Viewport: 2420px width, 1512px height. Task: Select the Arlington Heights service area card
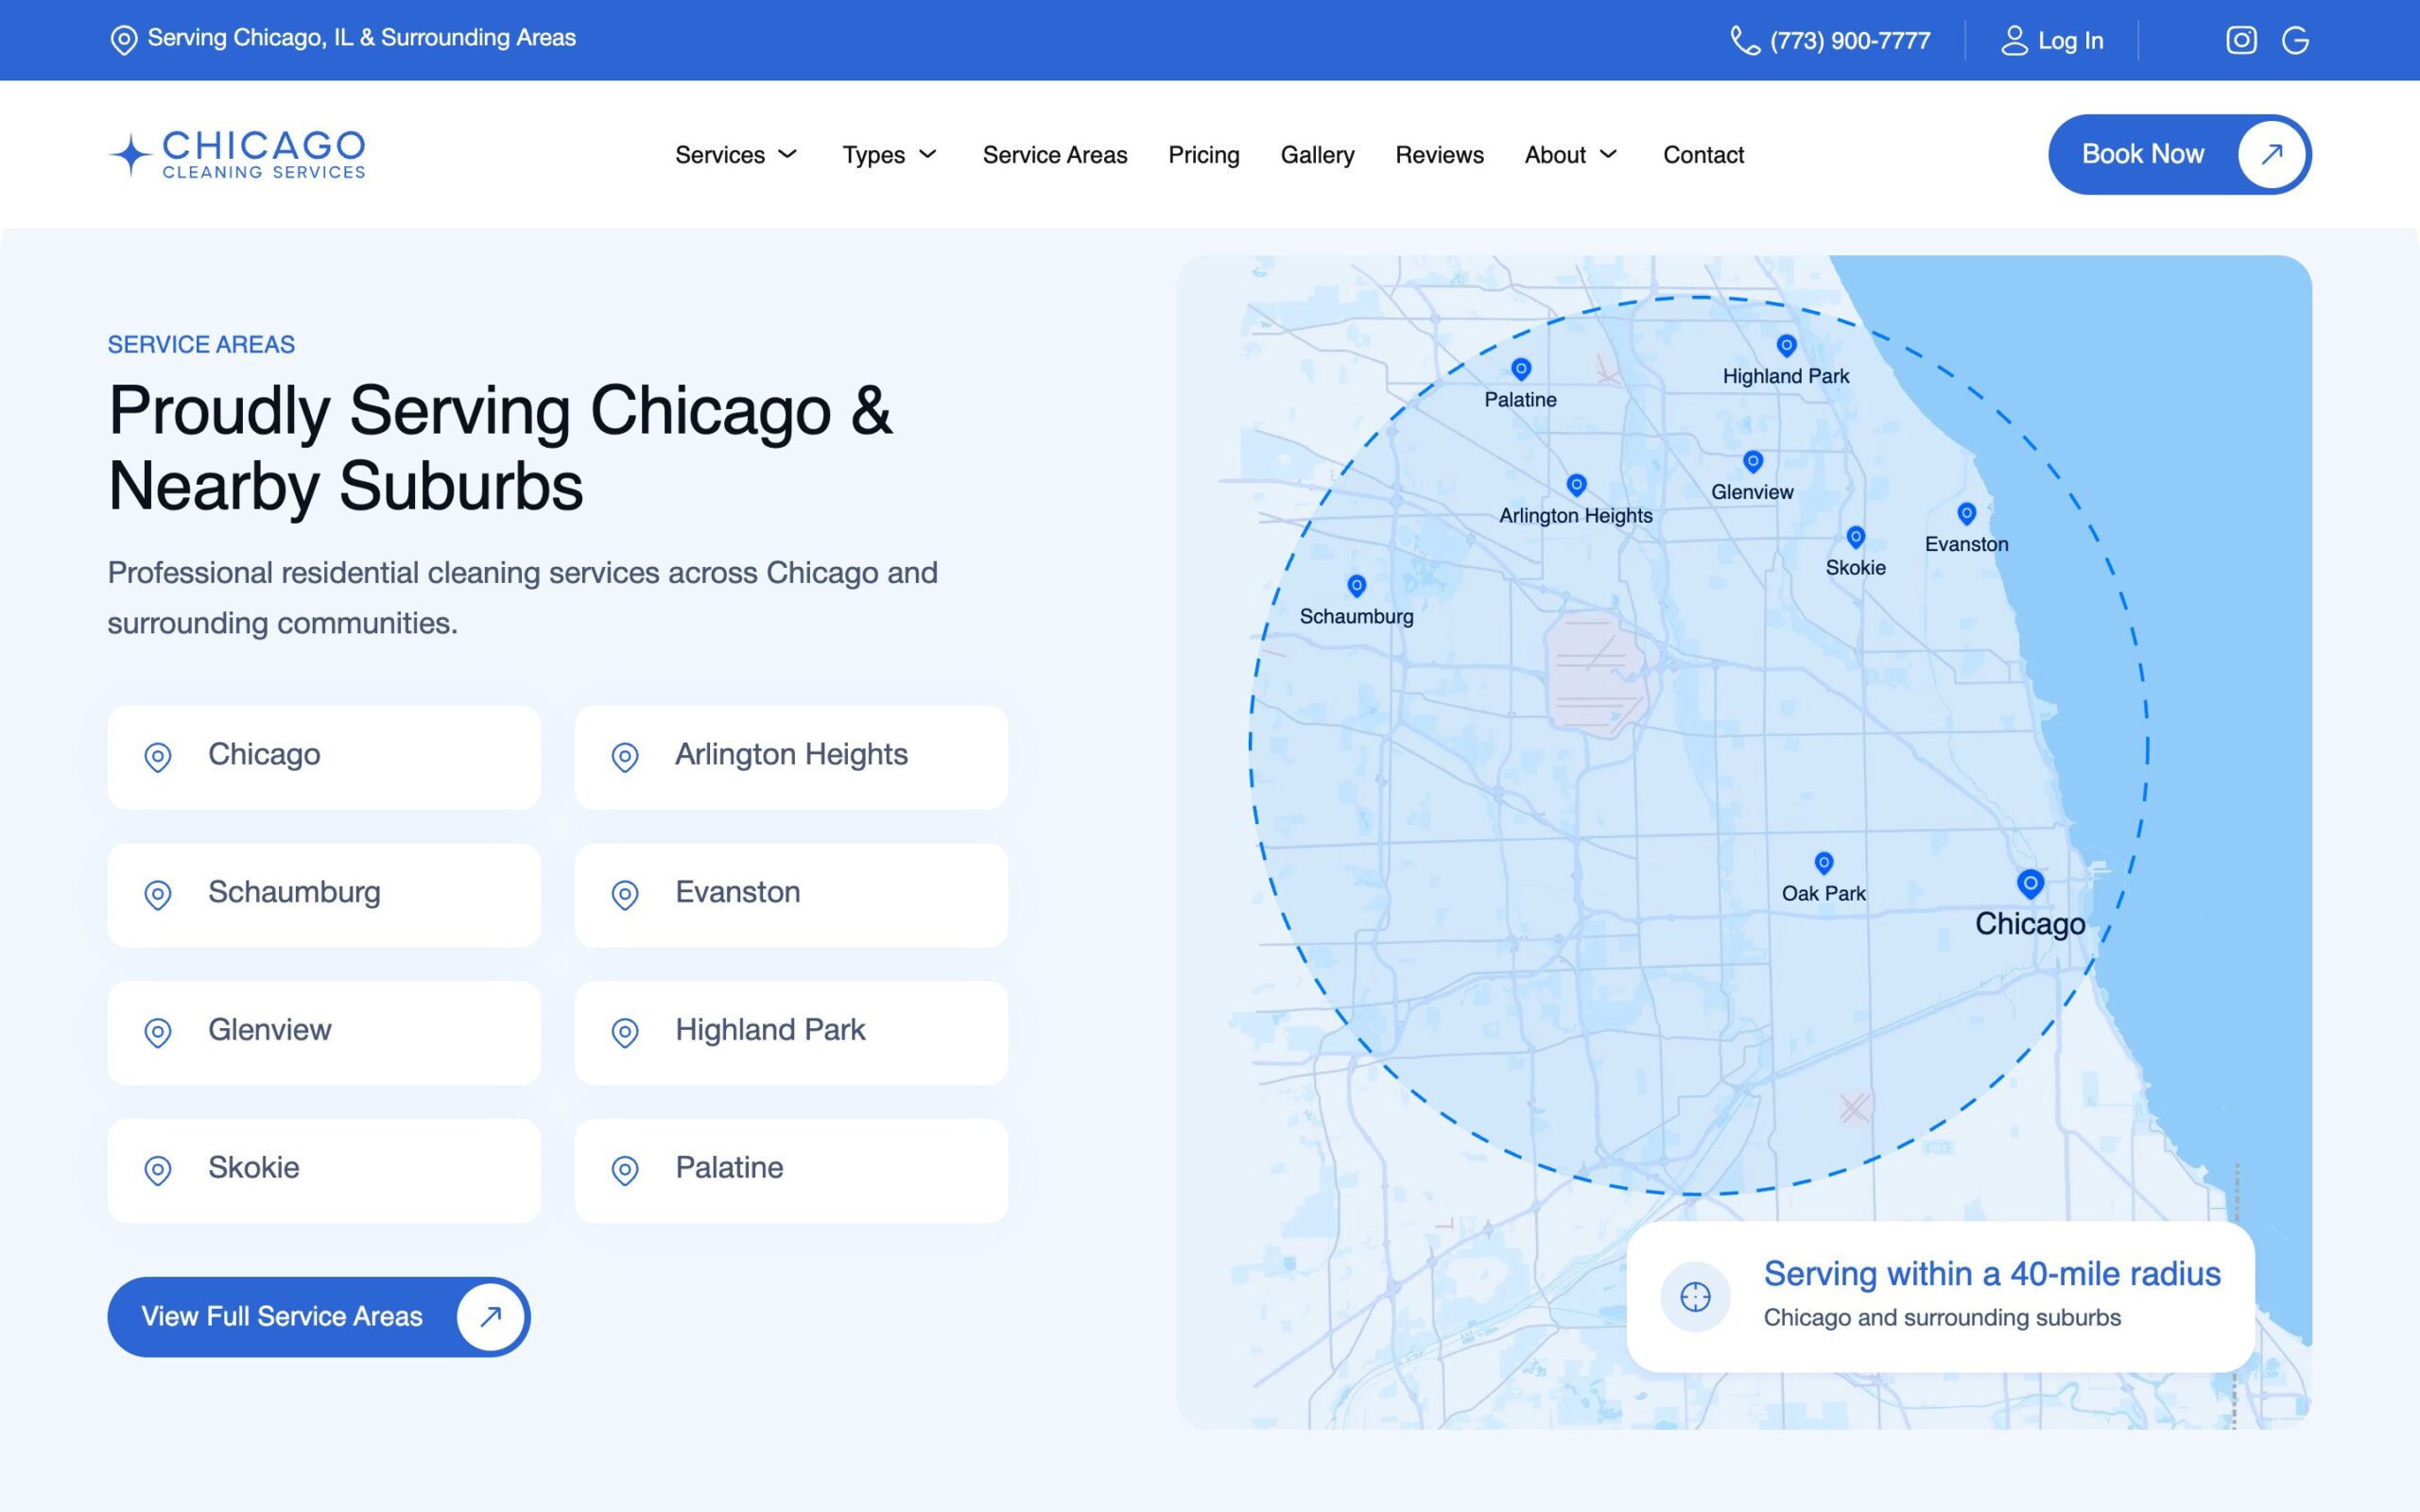pos(791,757)
